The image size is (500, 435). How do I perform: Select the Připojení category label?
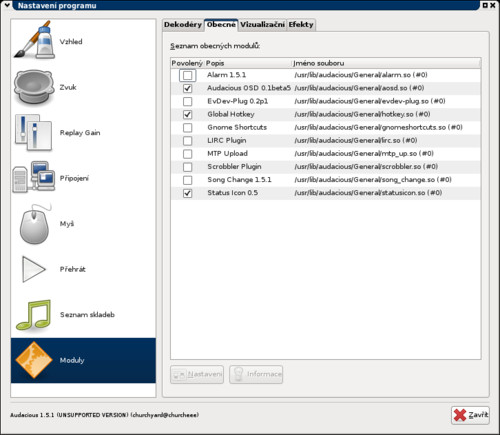[74, 178]
